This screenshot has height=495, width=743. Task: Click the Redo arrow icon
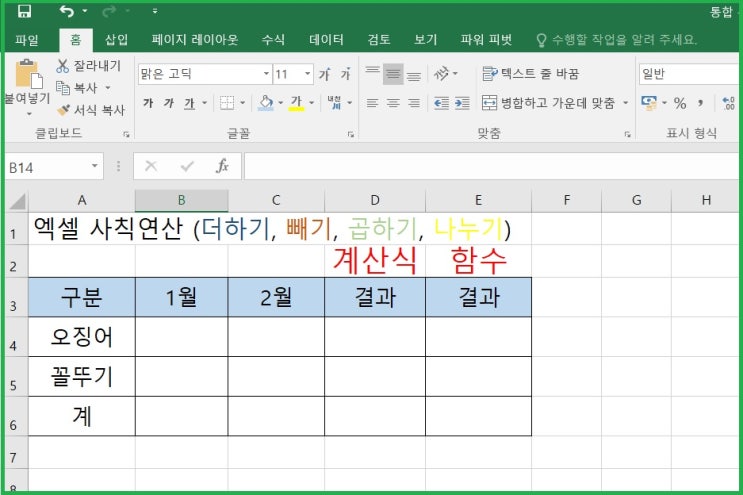(109, 11)
